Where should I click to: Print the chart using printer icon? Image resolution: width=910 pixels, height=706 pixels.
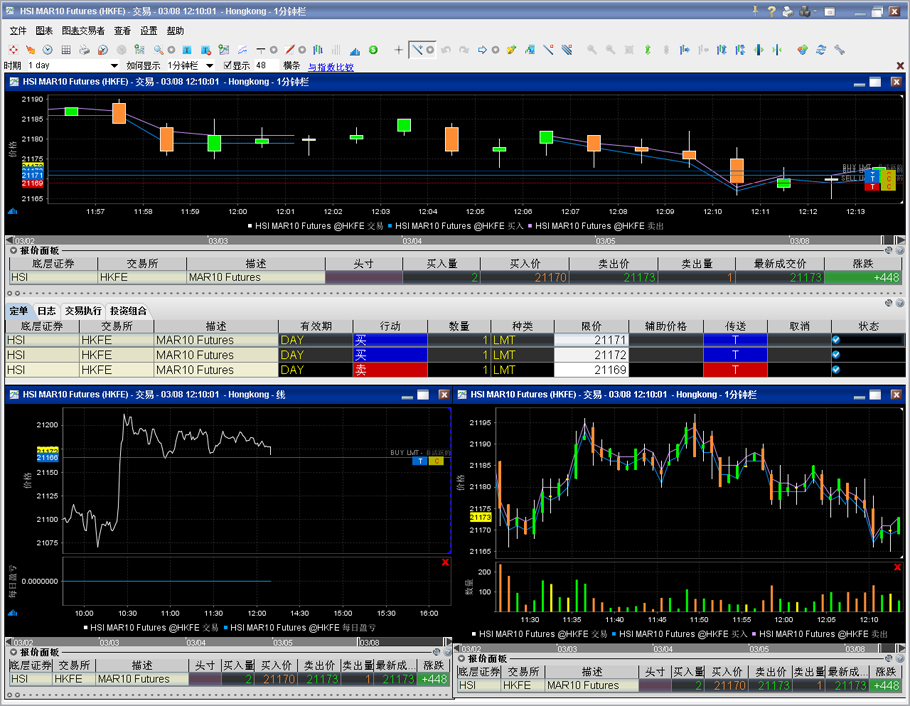[85, 50]
